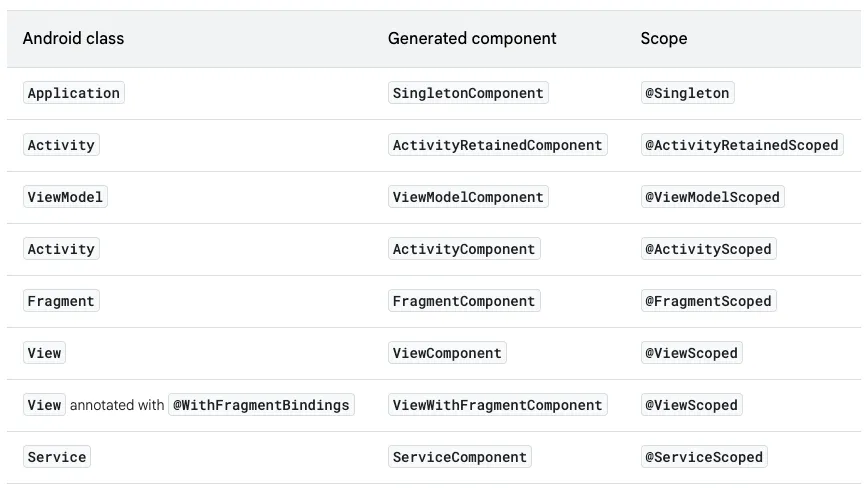Viewport: 865px width, 499px height.
Task: Select the ViewWithFragmentComponent code label
Action: tap(497, 405)
